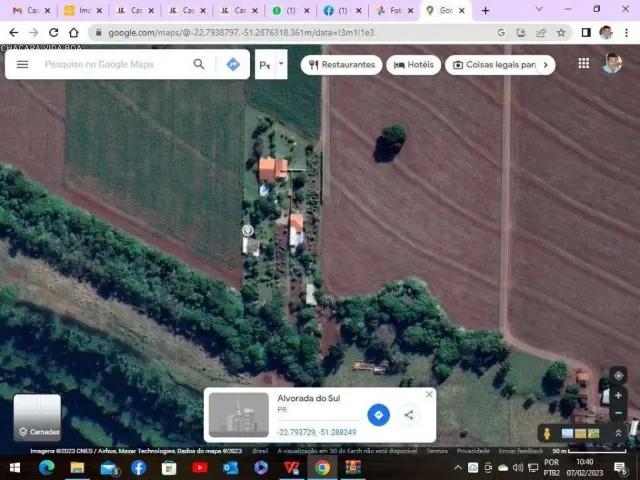Zoom out on the map
Viewport: 640px width, 480px height.
(x=618, y=412)
